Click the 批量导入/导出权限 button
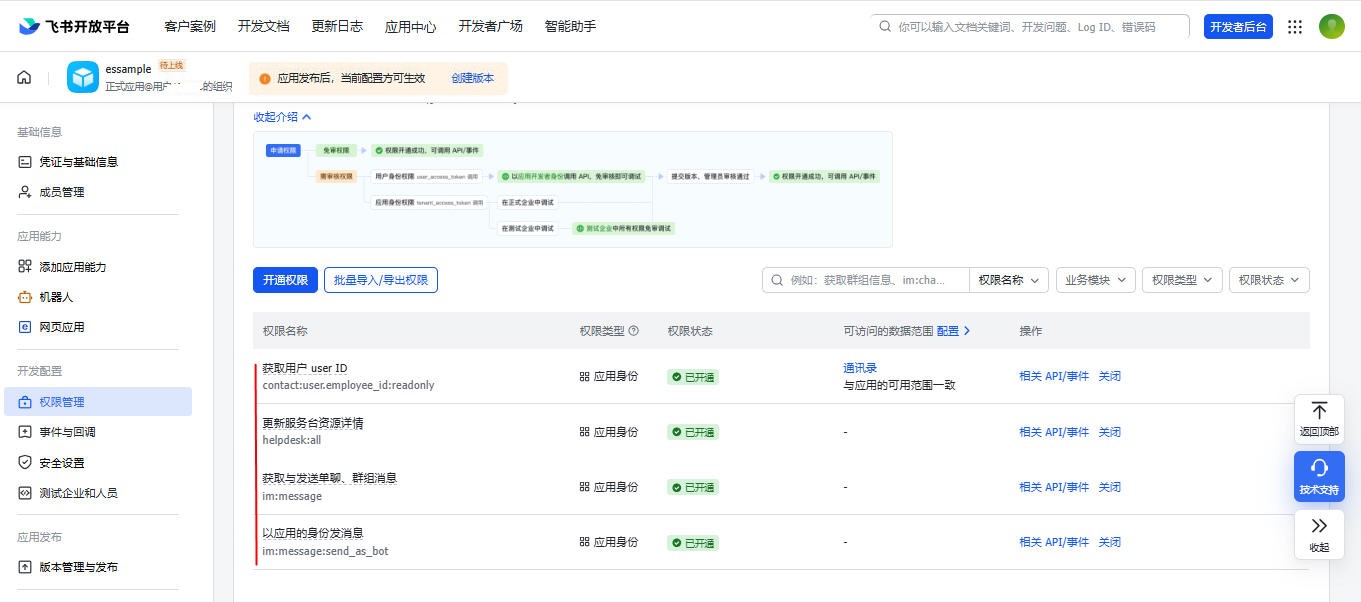The height and width of the screenshot is (602, 1361). [x=380, y=280]
